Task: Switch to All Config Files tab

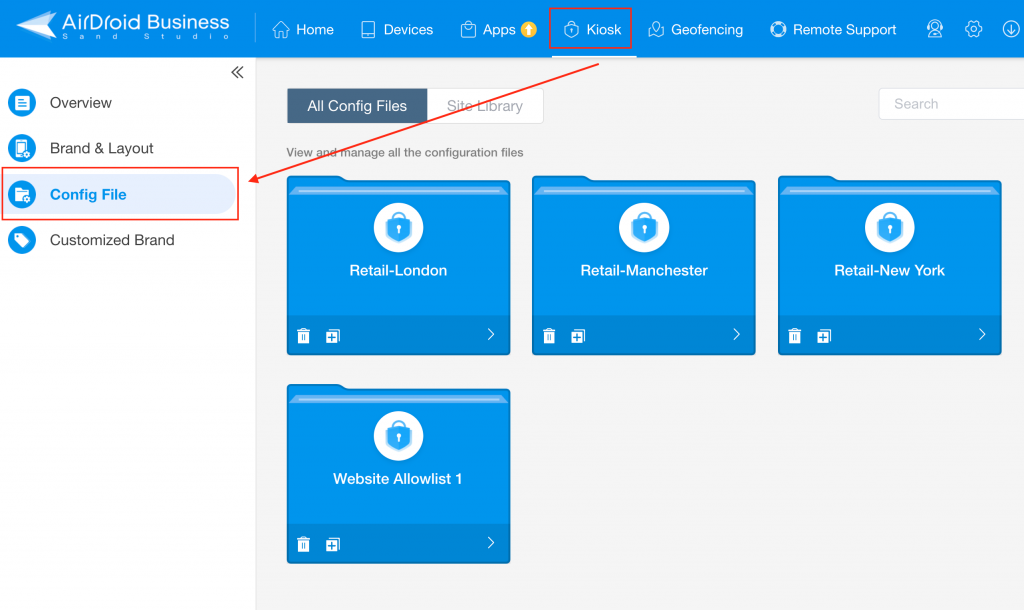Action: pos(357,106)
